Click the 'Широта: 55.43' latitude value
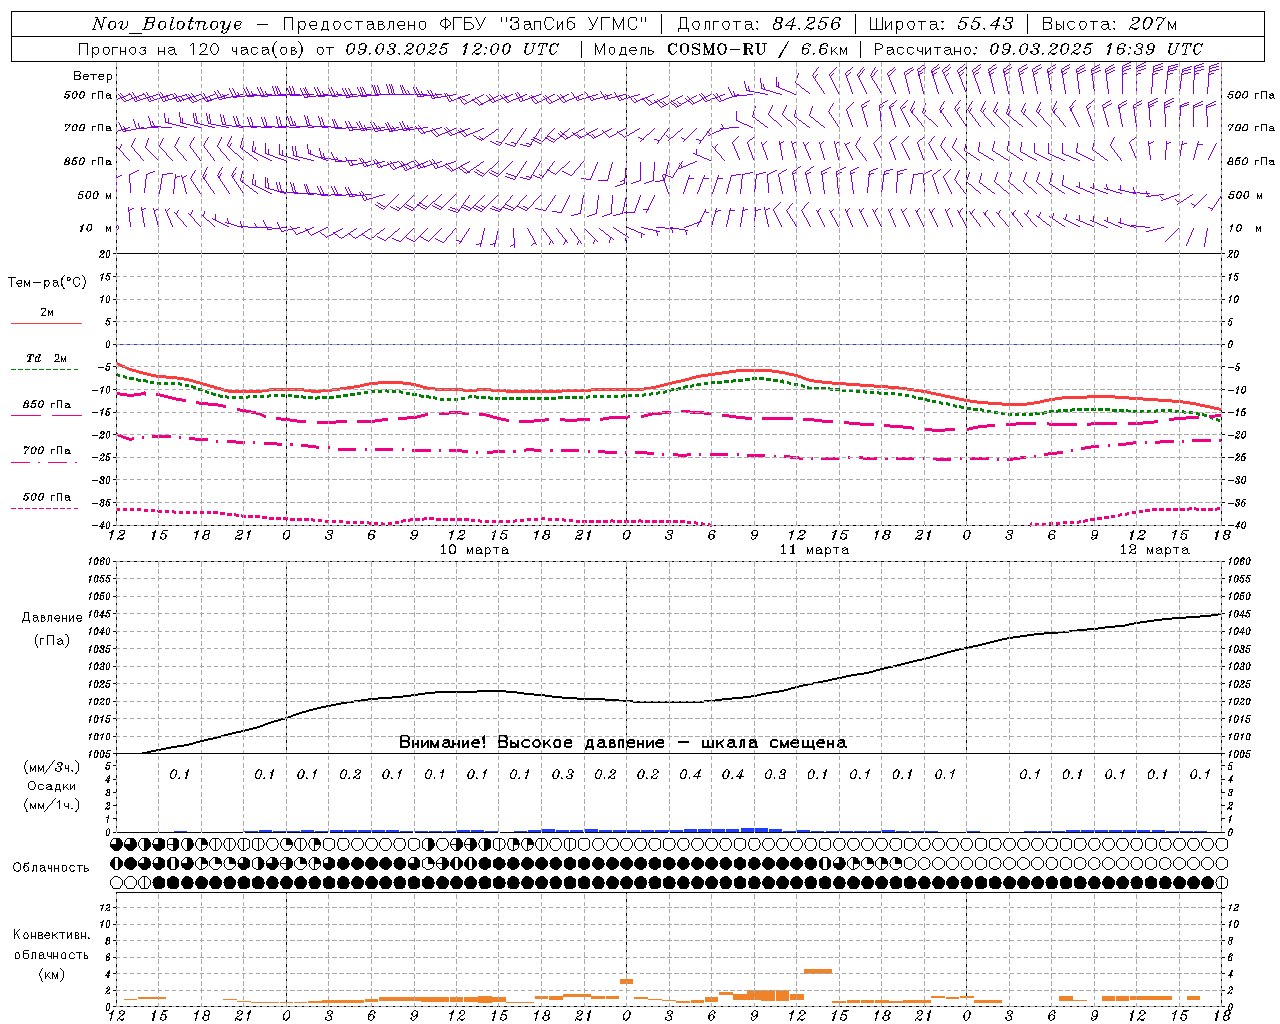Image resolution: width=1280 pixels, height=1024 pixels. click(941, 24)
